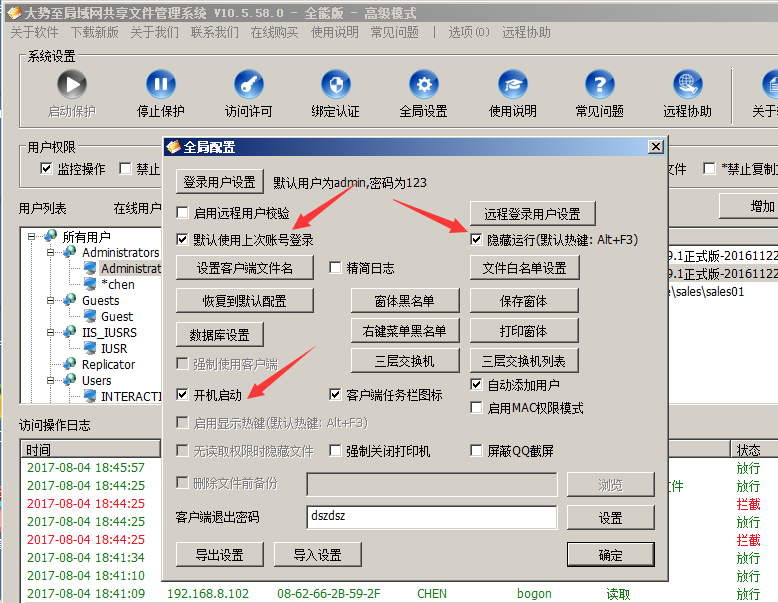Click the client exit password input field
The height and width of the screenshot is (603, 778).
click(x=431, y=517)
